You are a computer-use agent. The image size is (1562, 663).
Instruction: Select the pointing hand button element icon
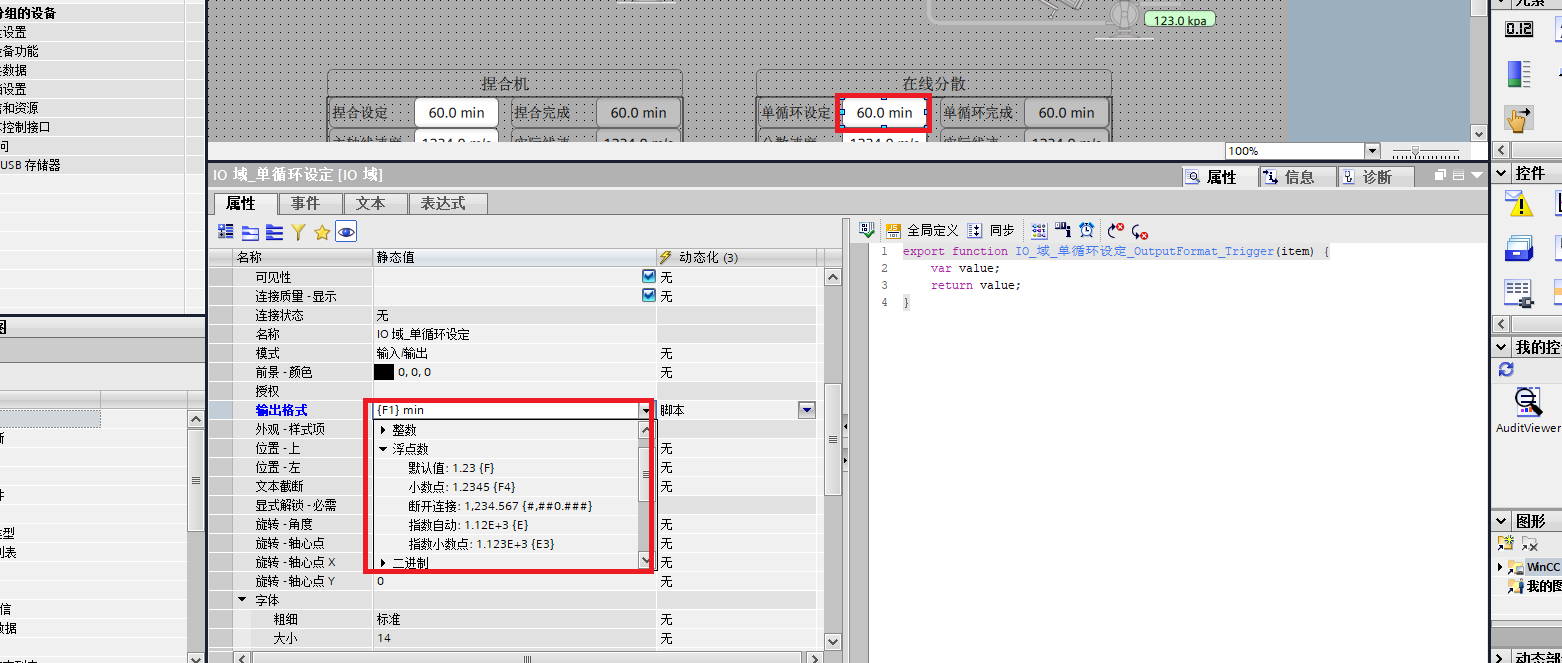click(1518, 119)
